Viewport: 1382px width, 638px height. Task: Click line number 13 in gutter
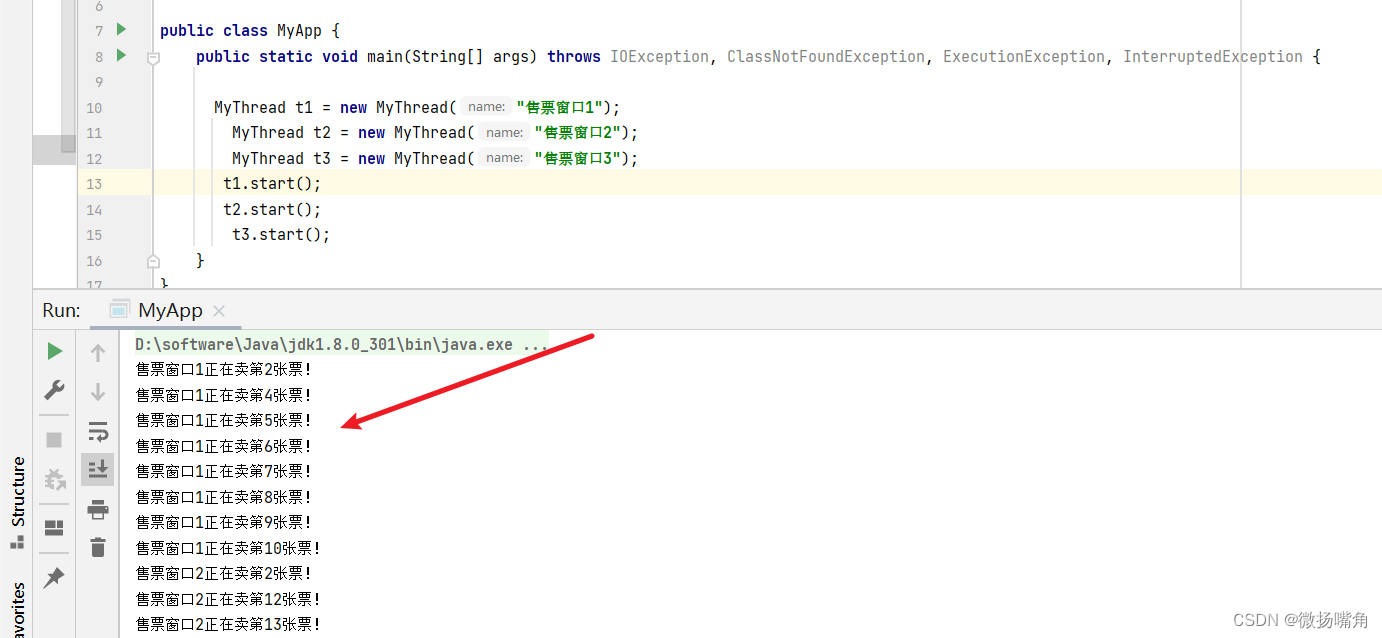(x=94, y=184)
